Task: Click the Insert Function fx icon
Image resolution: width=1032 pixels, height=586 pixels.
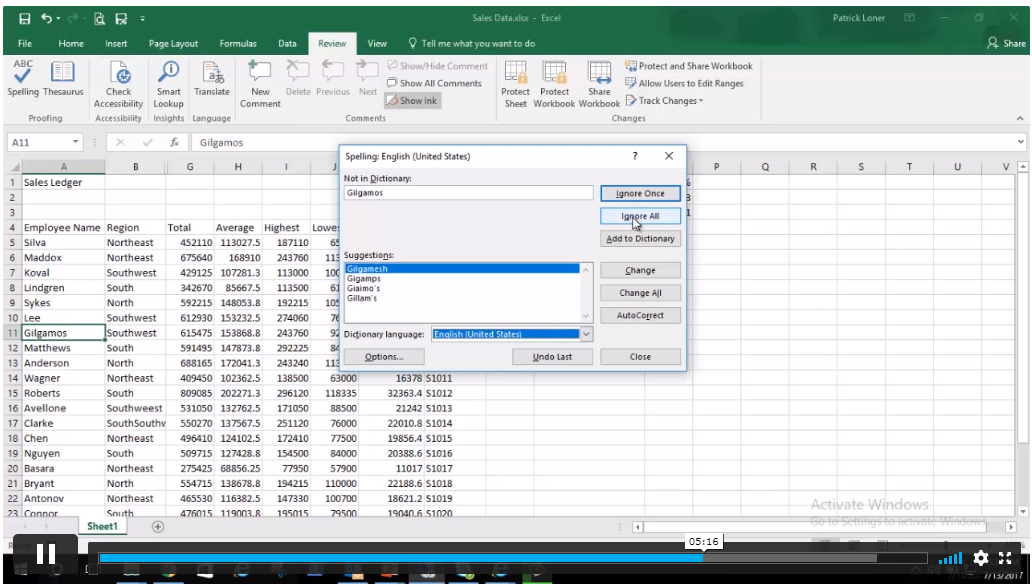Action: [174, 142]
